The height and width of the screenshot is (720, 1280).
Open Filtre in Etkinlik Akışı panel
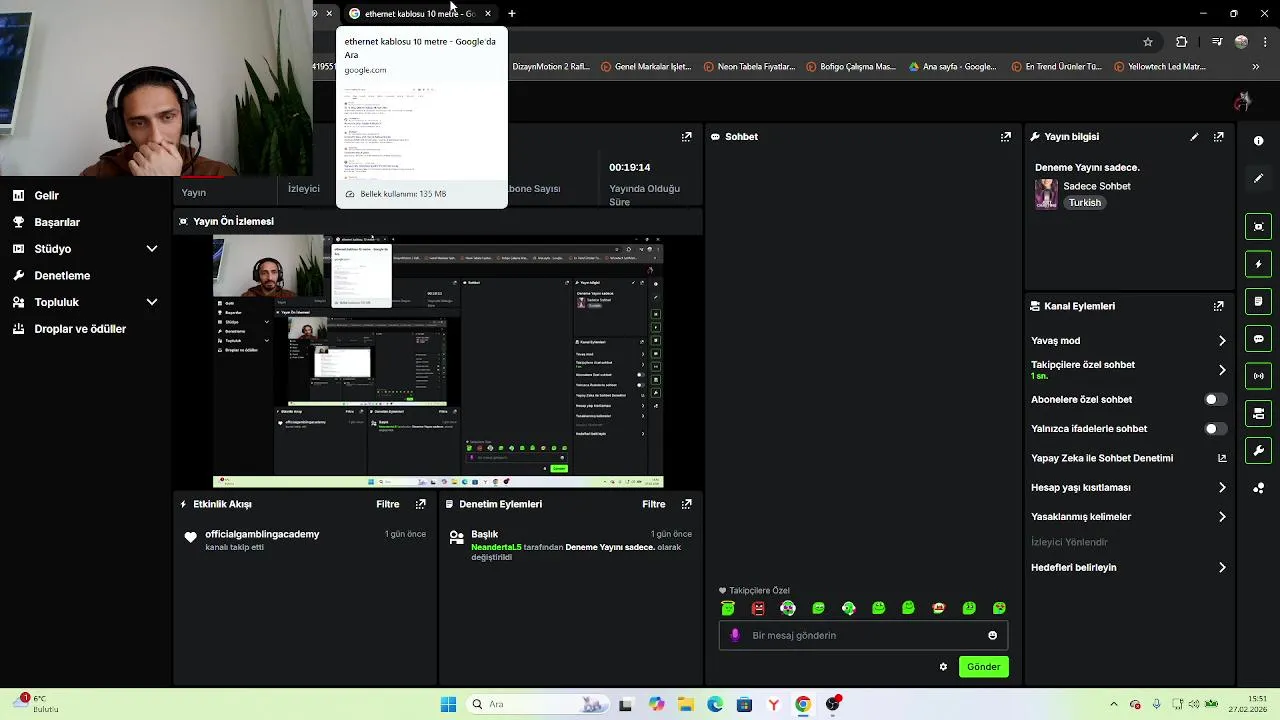tap(388, 504)
